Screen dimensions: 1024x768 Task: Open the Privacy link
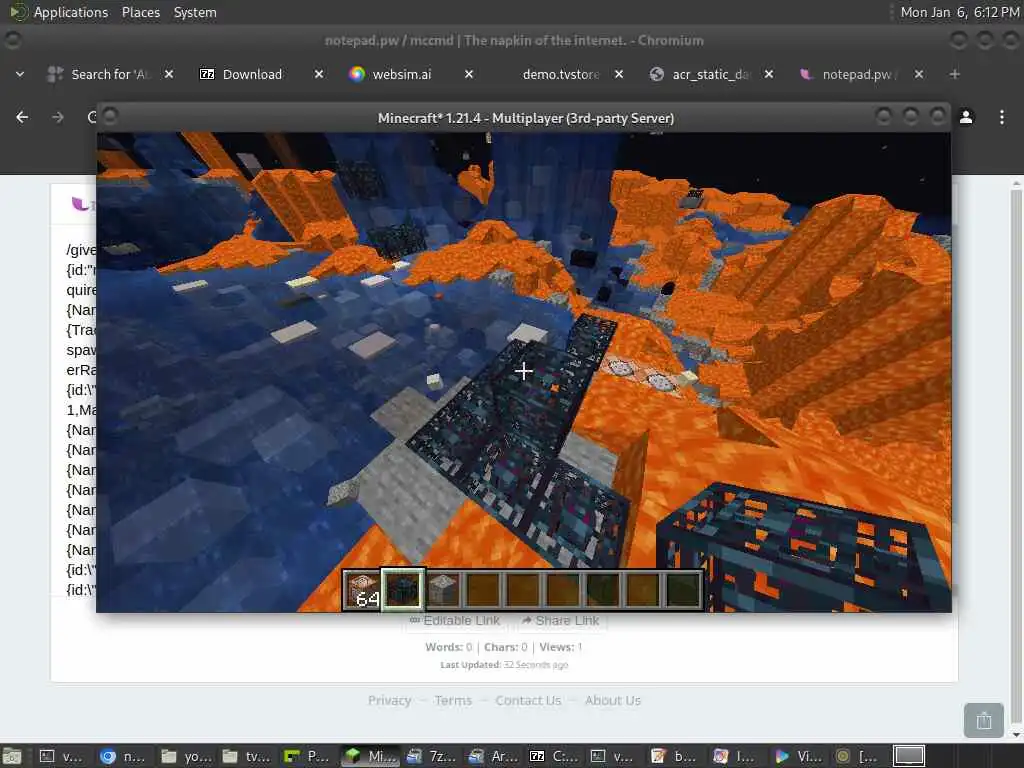pos(389,700)
